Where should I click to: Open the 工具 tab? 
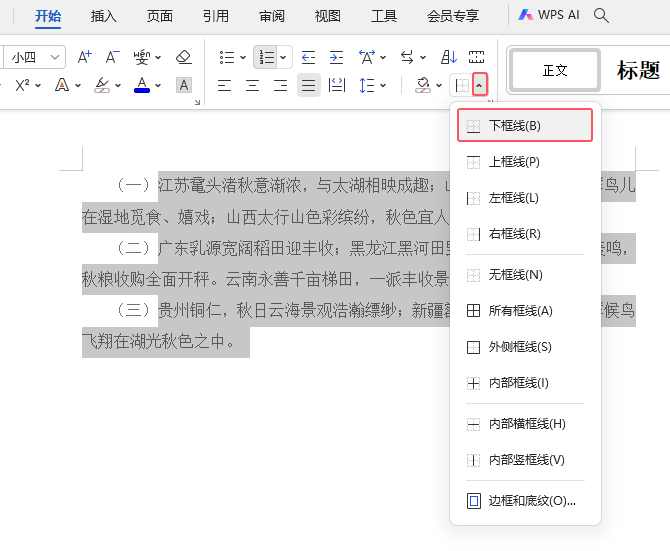[x=384, y=16]
